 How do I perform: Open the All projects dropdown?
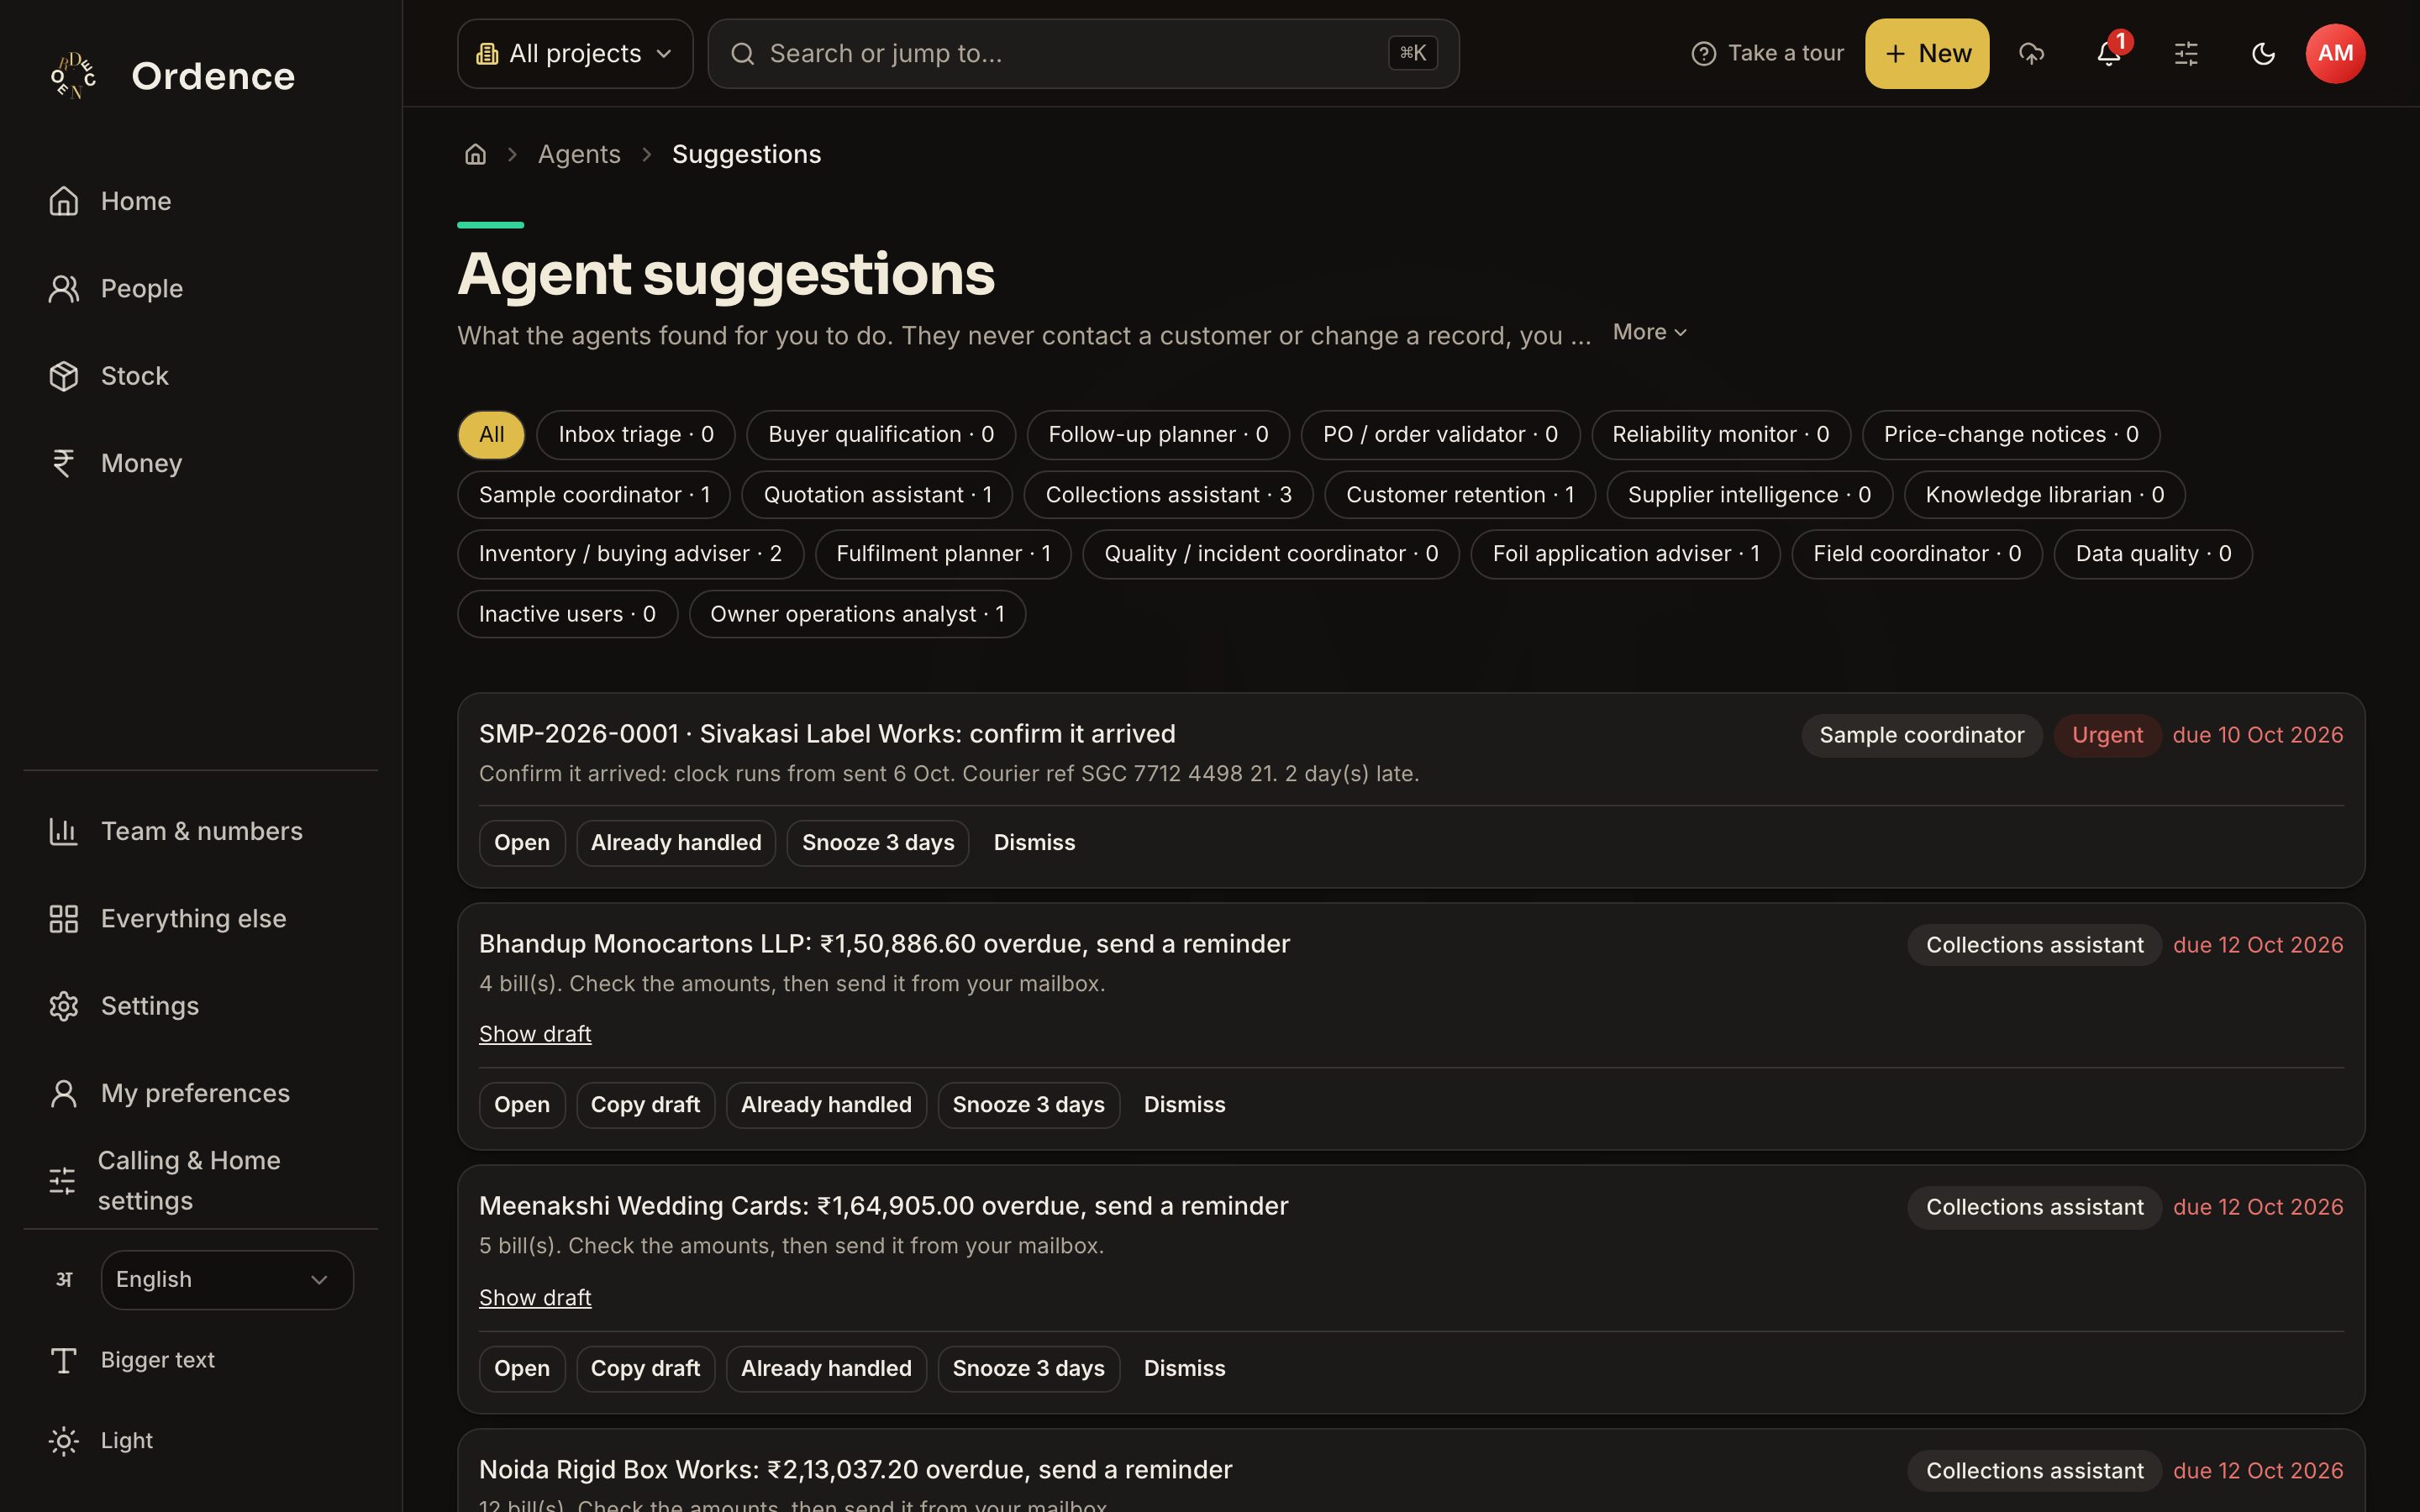pos(575,53)
